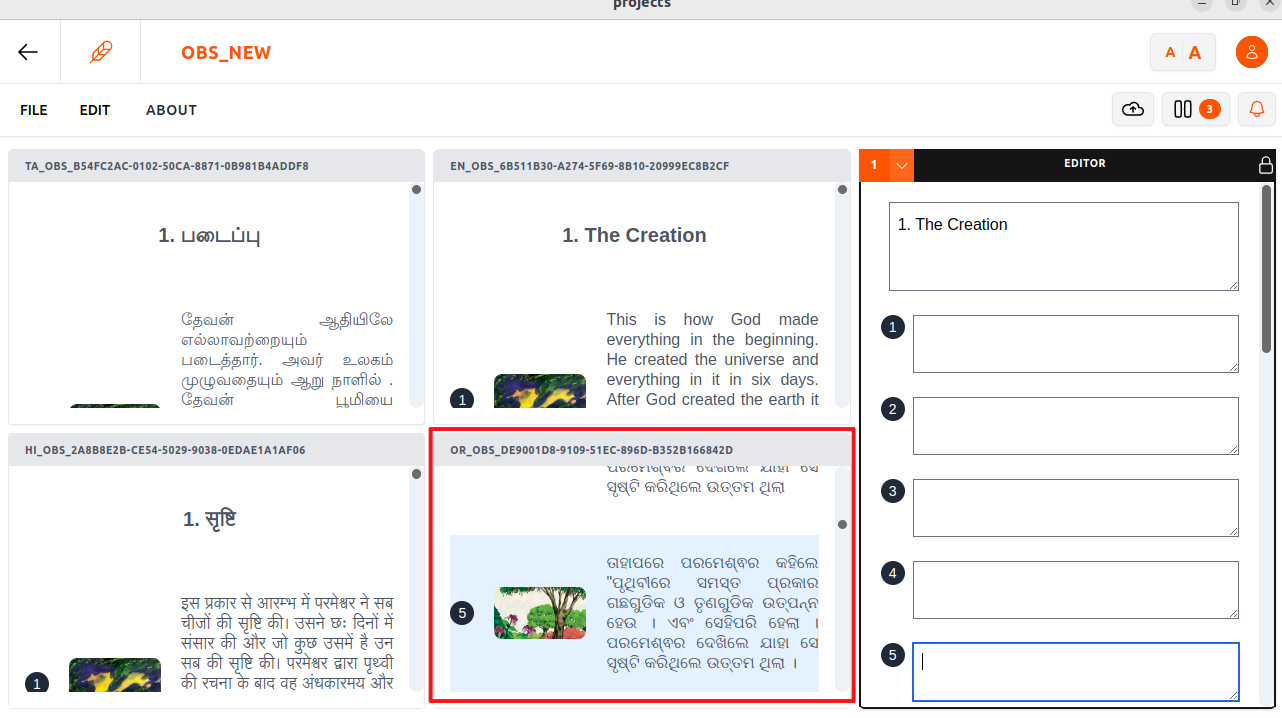This screenshot has height=718, width=1282.
Task: Toggle scroll sync dot on TA_OBS pane
Action: [x=416, y=188]
